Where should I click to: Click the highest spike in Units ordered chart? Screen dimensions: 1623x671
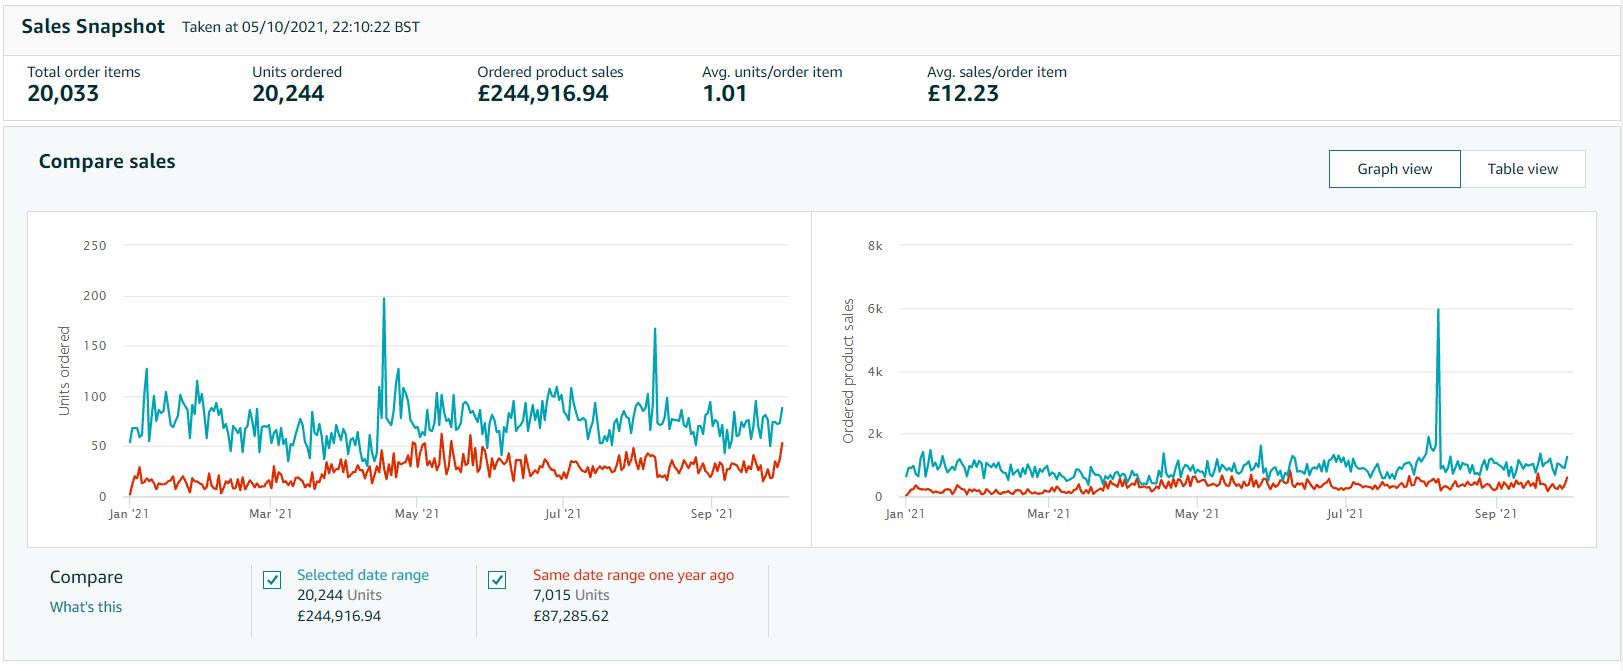point(384,300)
